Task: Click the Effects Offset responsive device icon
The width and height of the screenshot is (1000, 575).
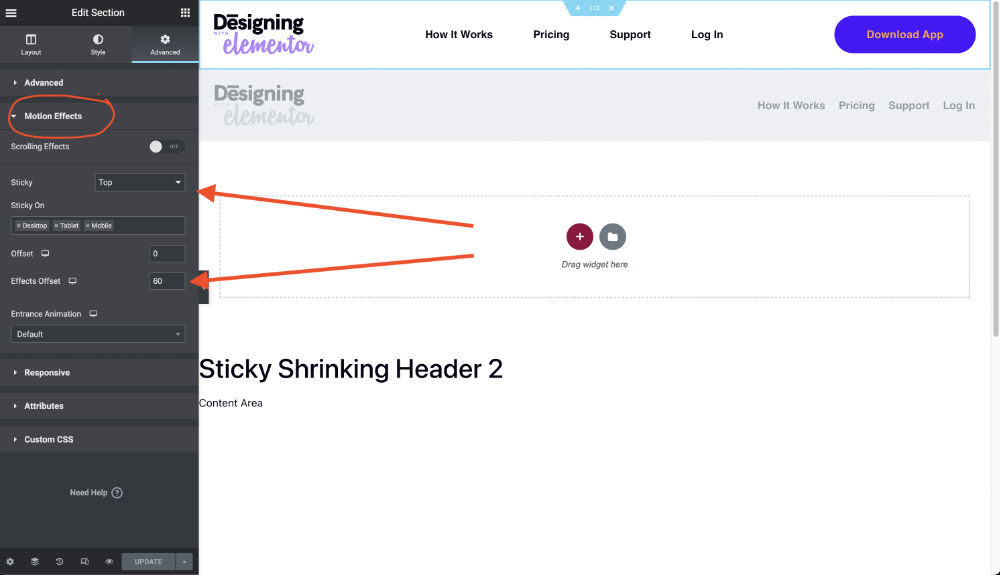Action: point(73,281)
